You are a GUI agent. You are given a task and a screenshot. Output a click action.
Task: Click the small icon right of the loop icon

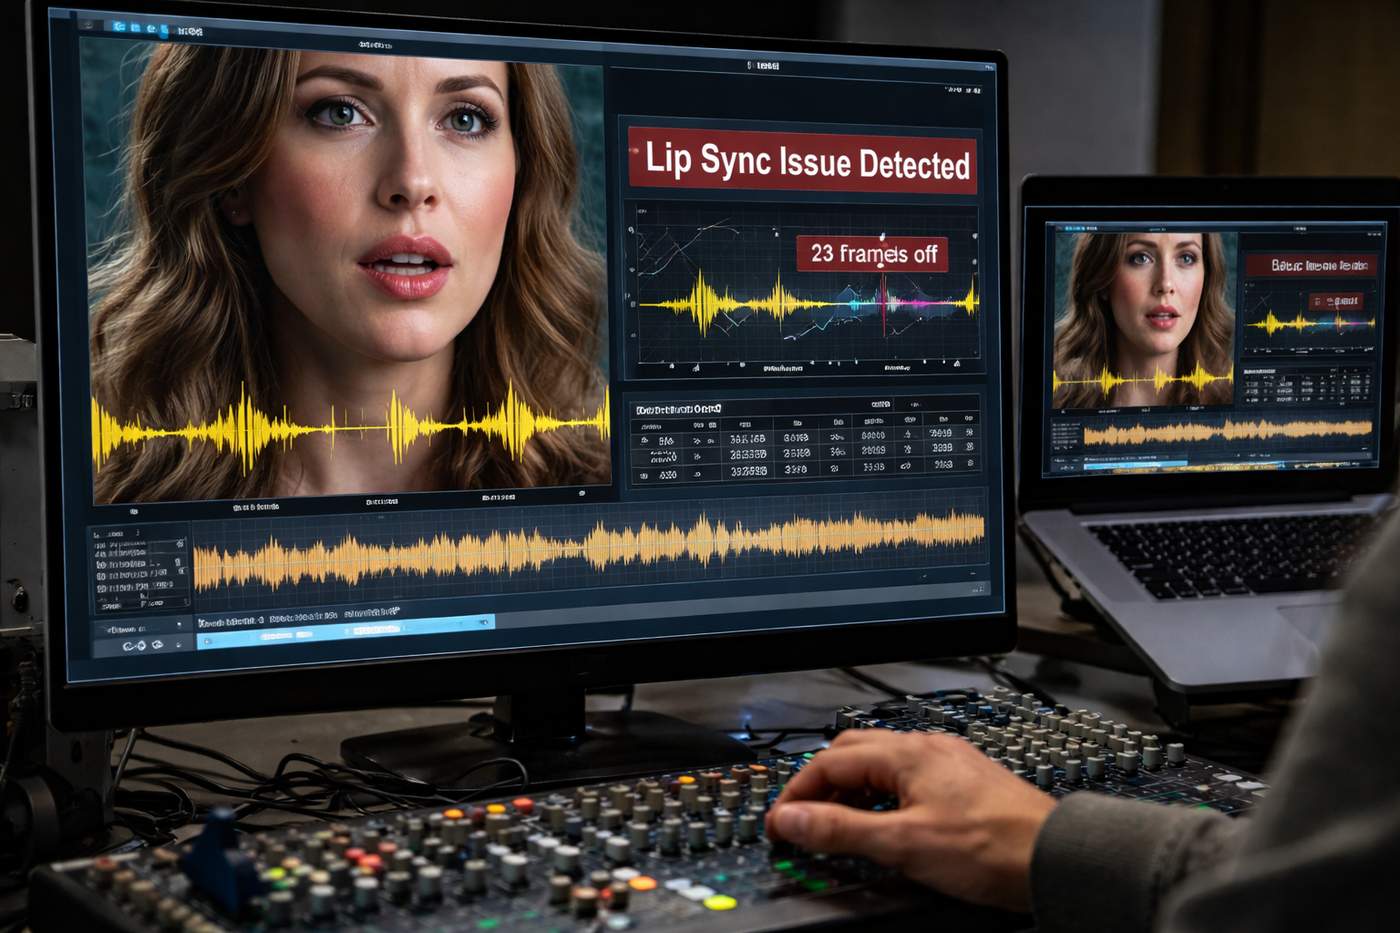158,646
